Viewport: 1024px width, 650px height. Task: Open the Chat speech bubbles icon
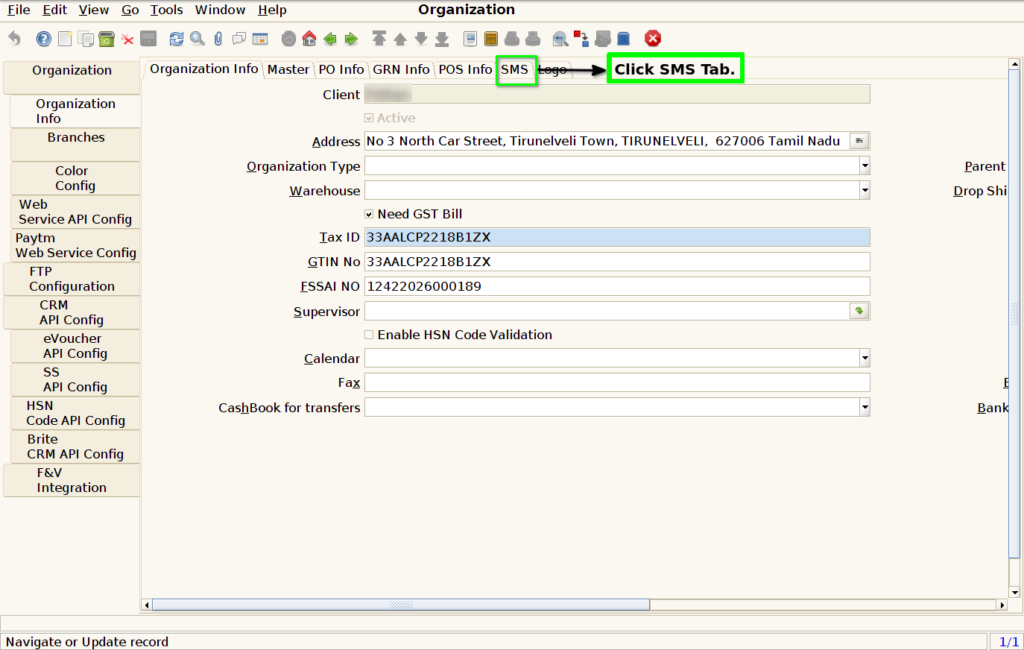point(239,39)
